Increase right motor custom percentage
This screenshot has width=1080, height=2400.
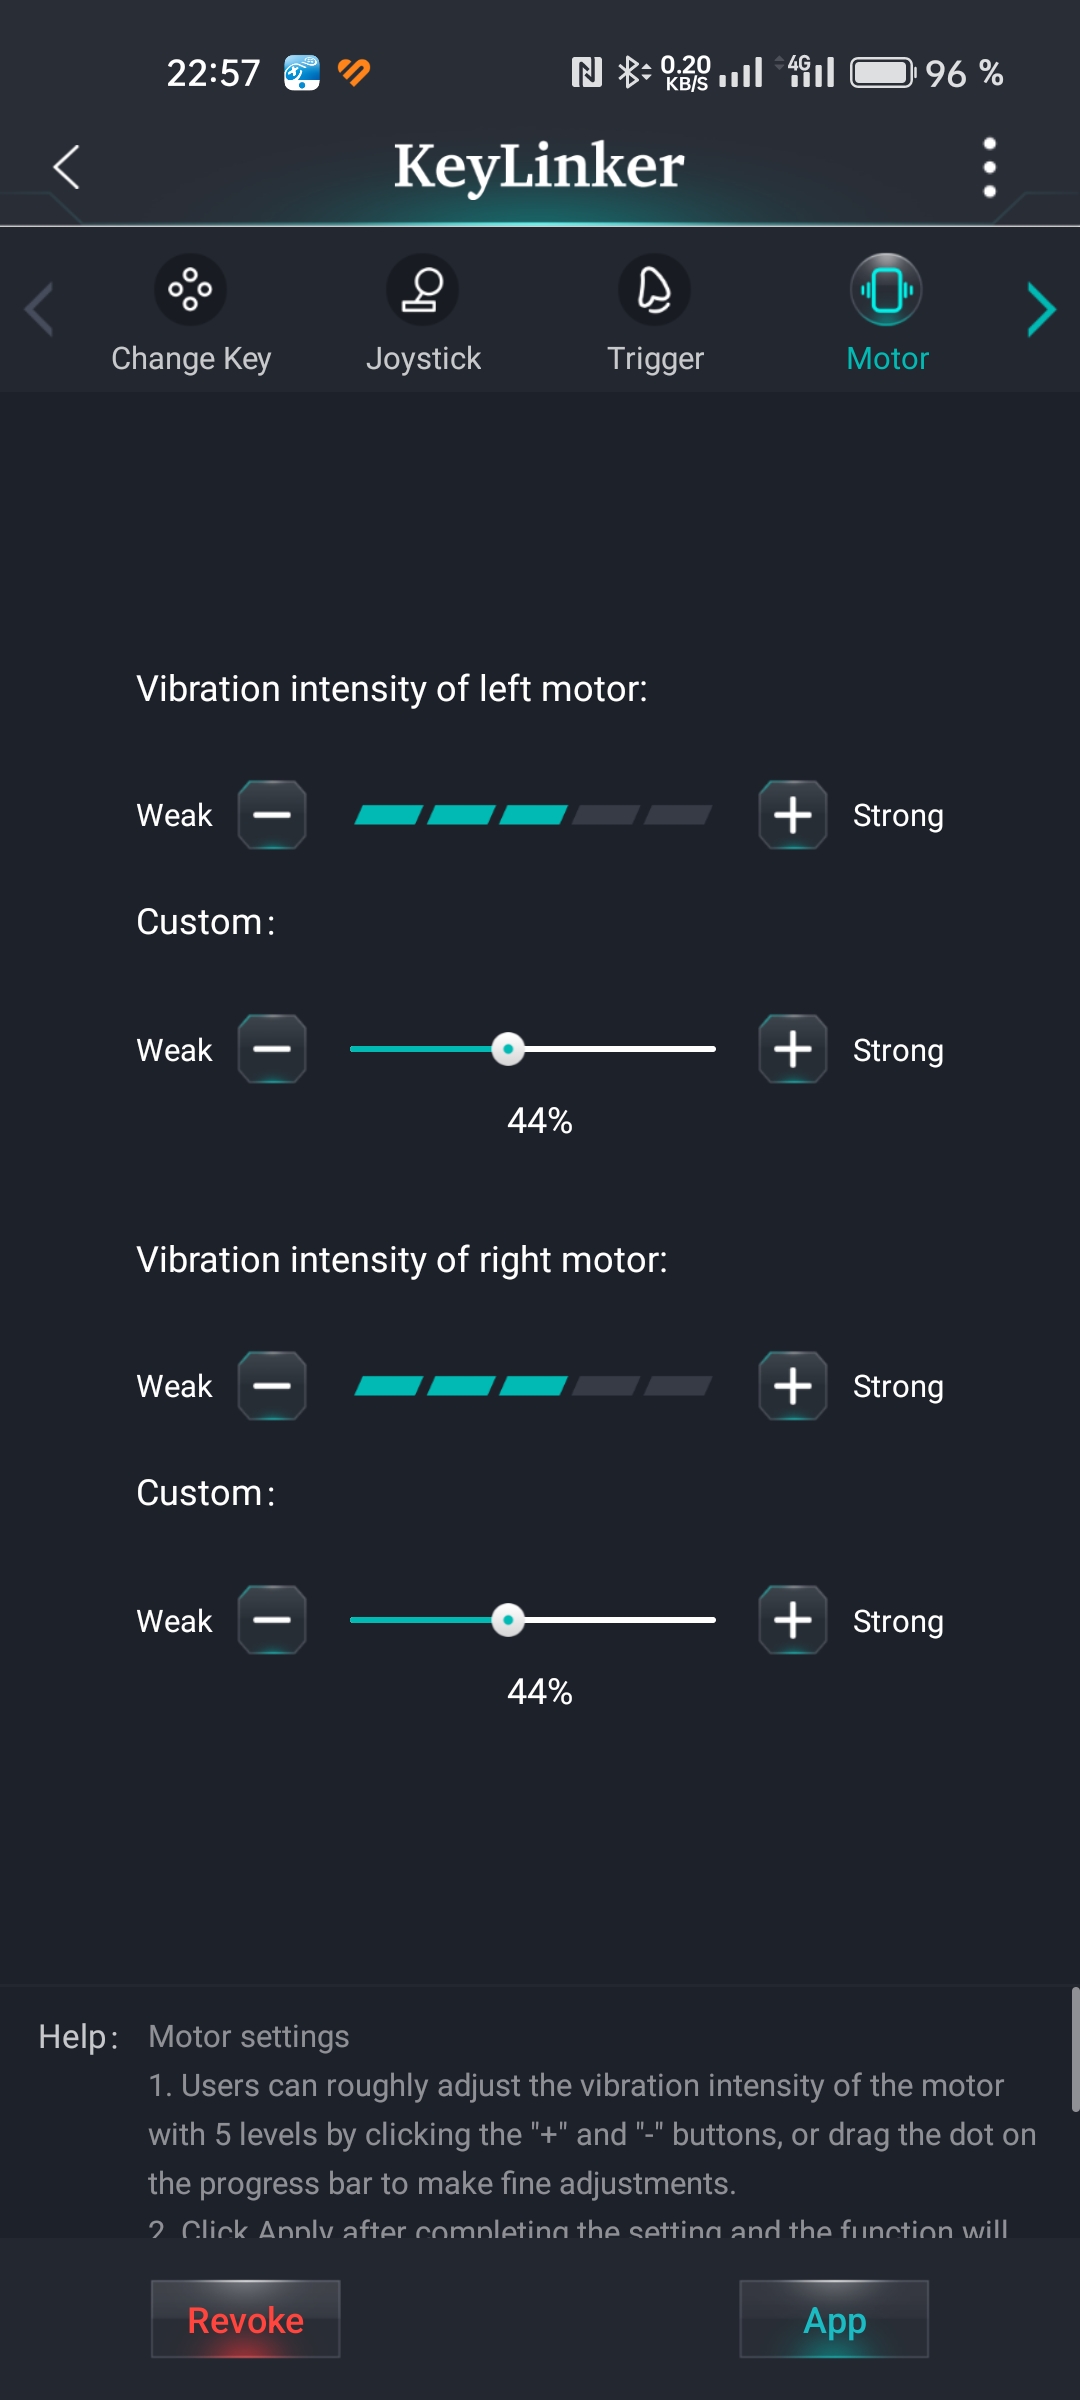[x=793, y=1620]
